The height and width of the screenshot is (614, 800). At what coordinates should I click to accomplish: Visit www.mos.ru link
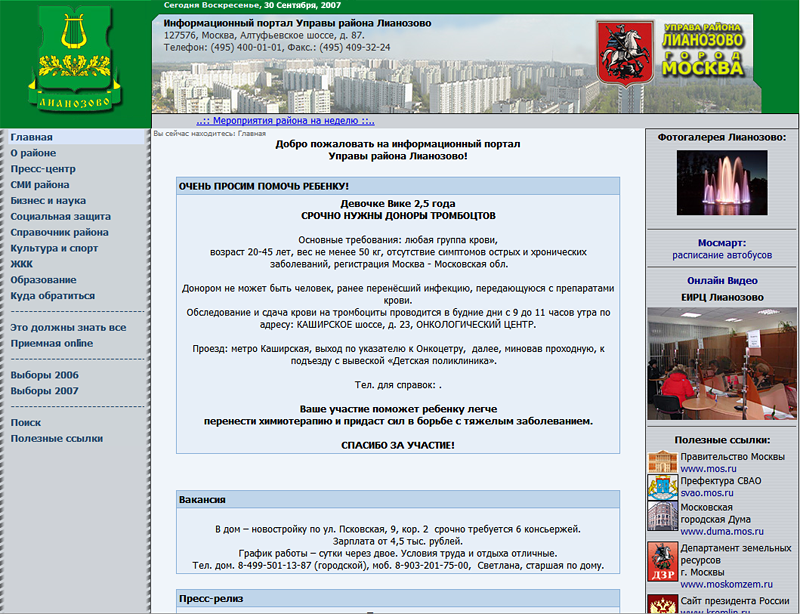708,469
